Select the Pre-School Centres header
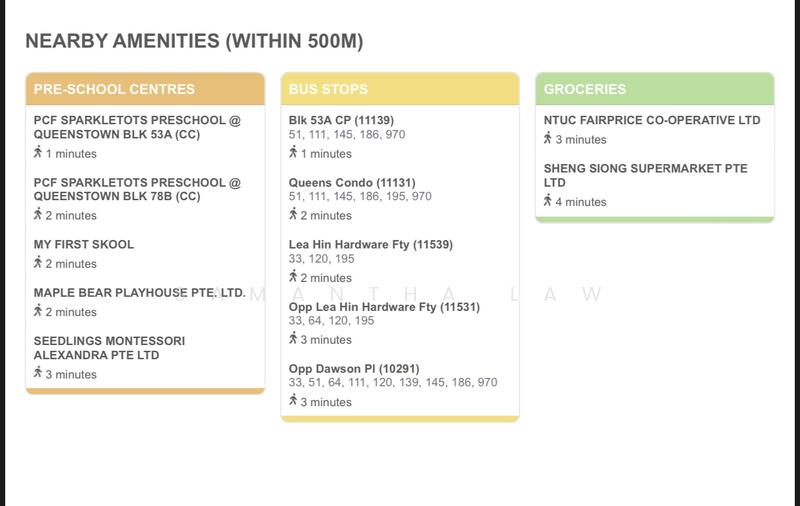This screenshot has width=800, height=506. 114,89
